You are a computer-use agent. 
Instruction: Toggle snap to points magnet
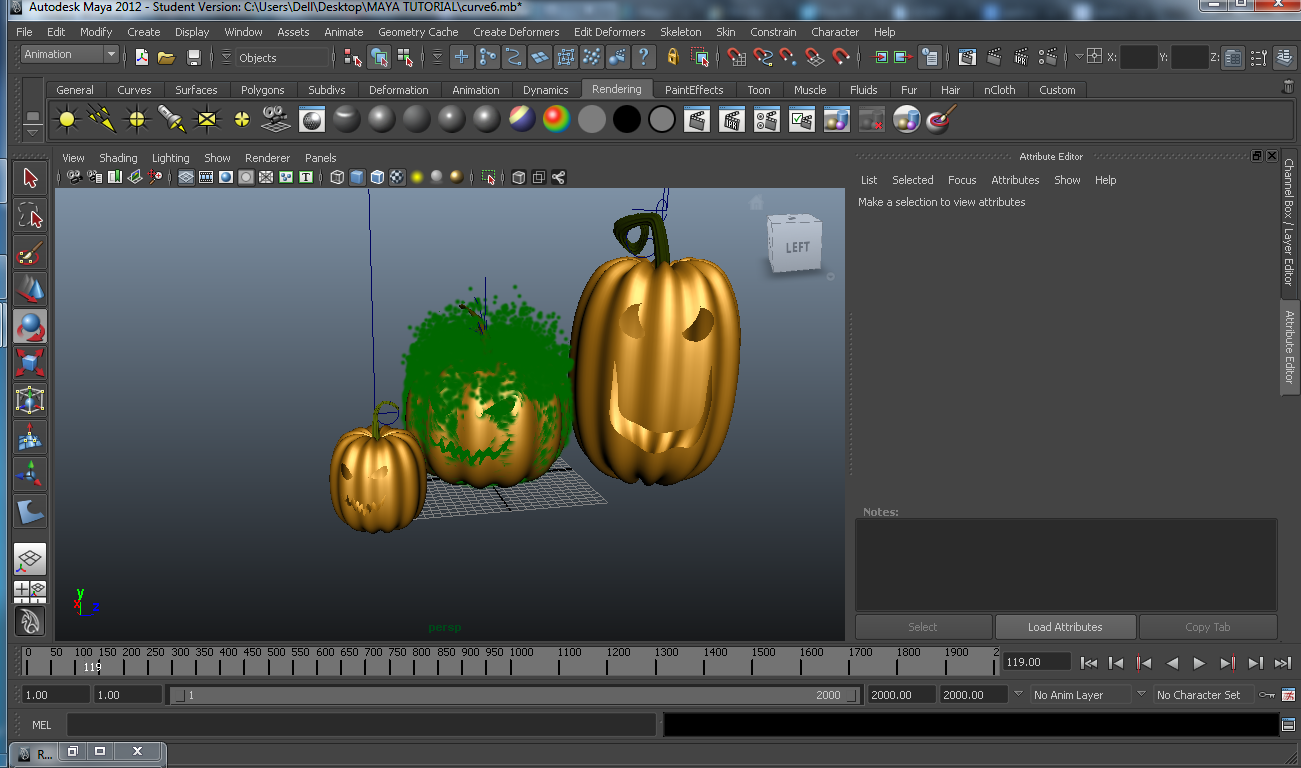coord(789,57)
